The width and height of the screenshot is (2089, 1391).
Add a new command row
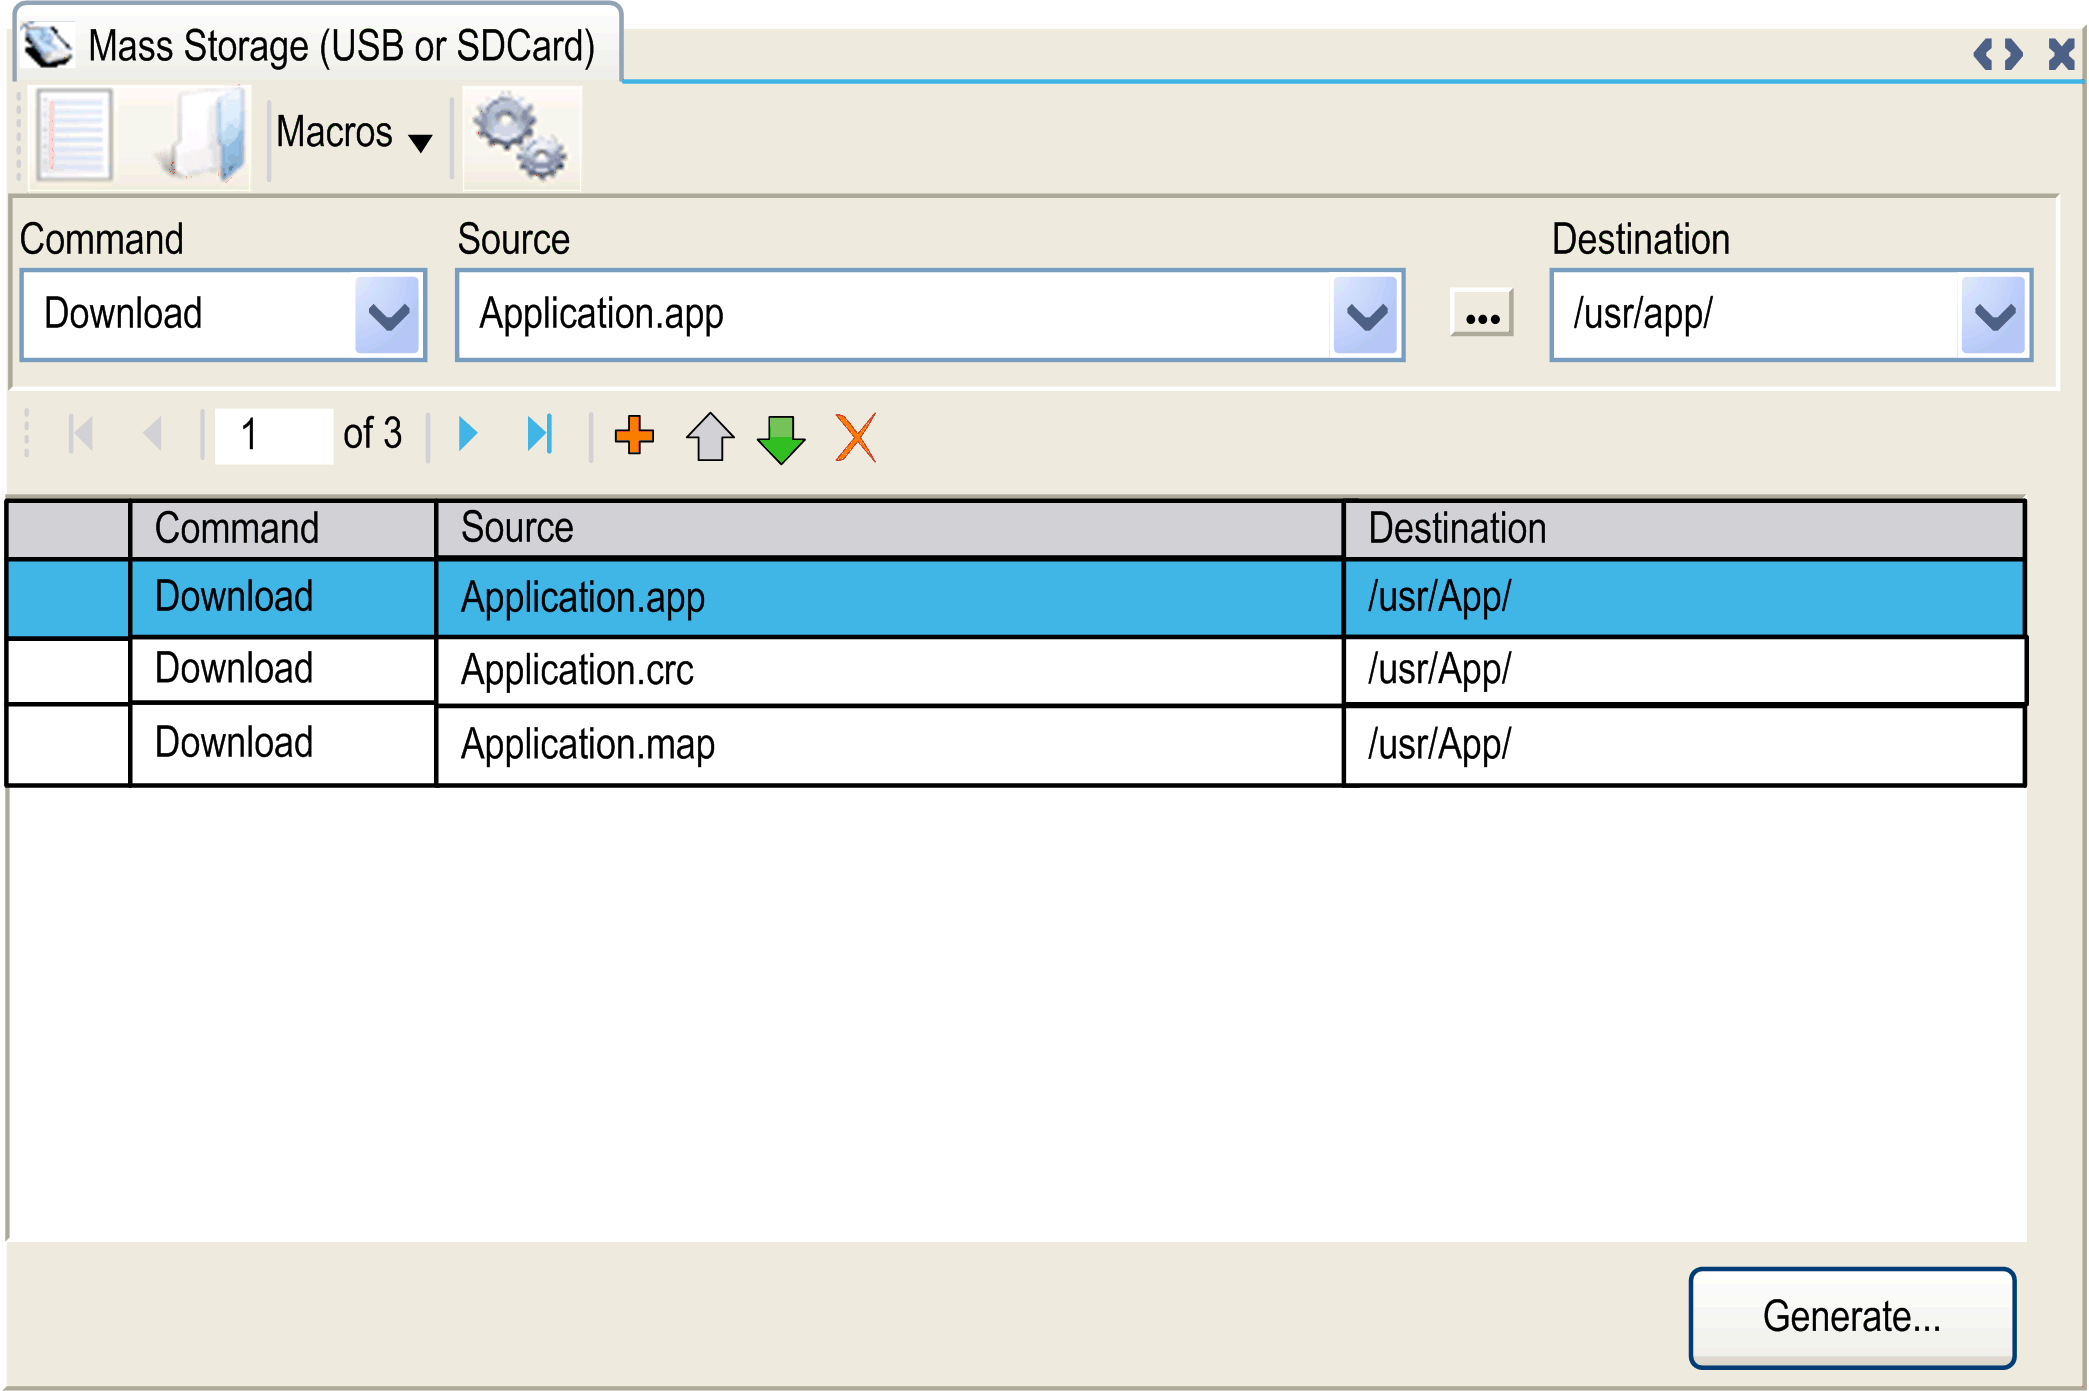[635, 435]
